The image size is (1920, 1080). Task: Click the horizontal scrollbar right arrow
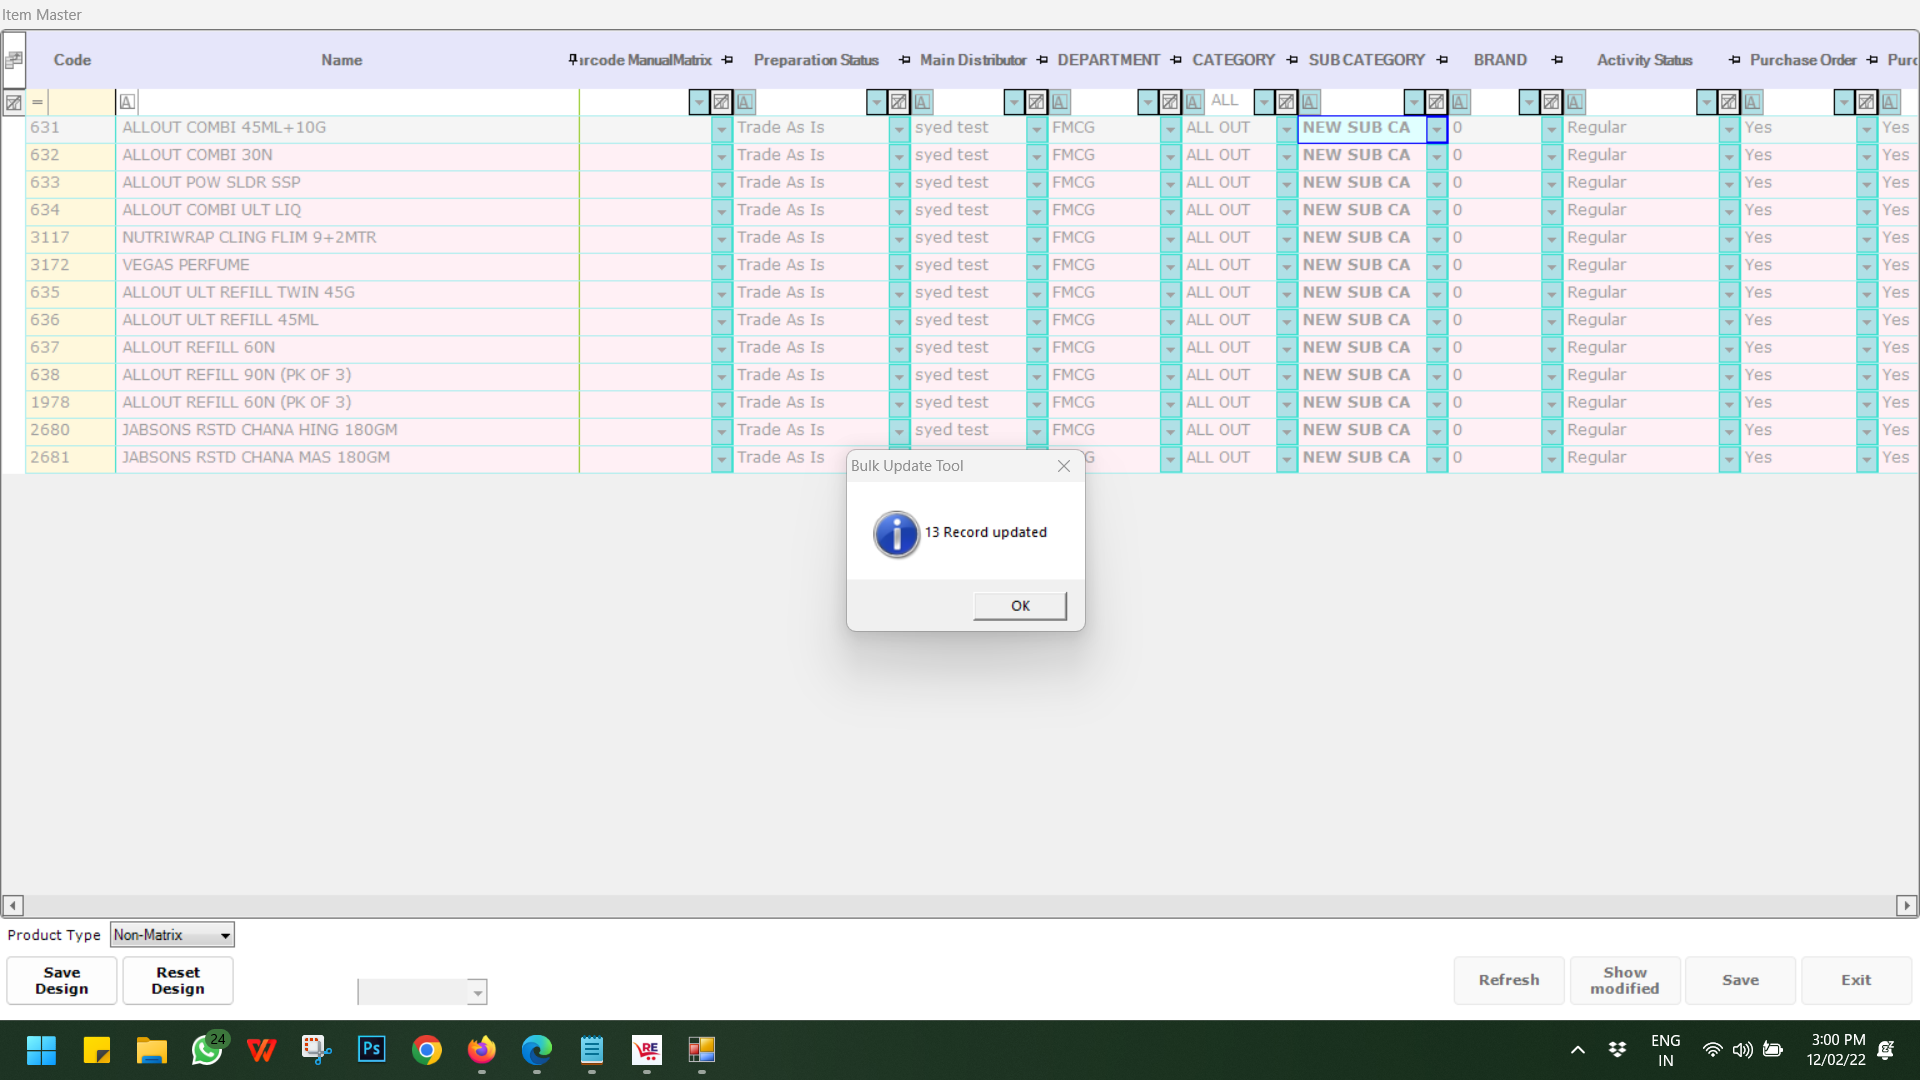[1906, 905]
